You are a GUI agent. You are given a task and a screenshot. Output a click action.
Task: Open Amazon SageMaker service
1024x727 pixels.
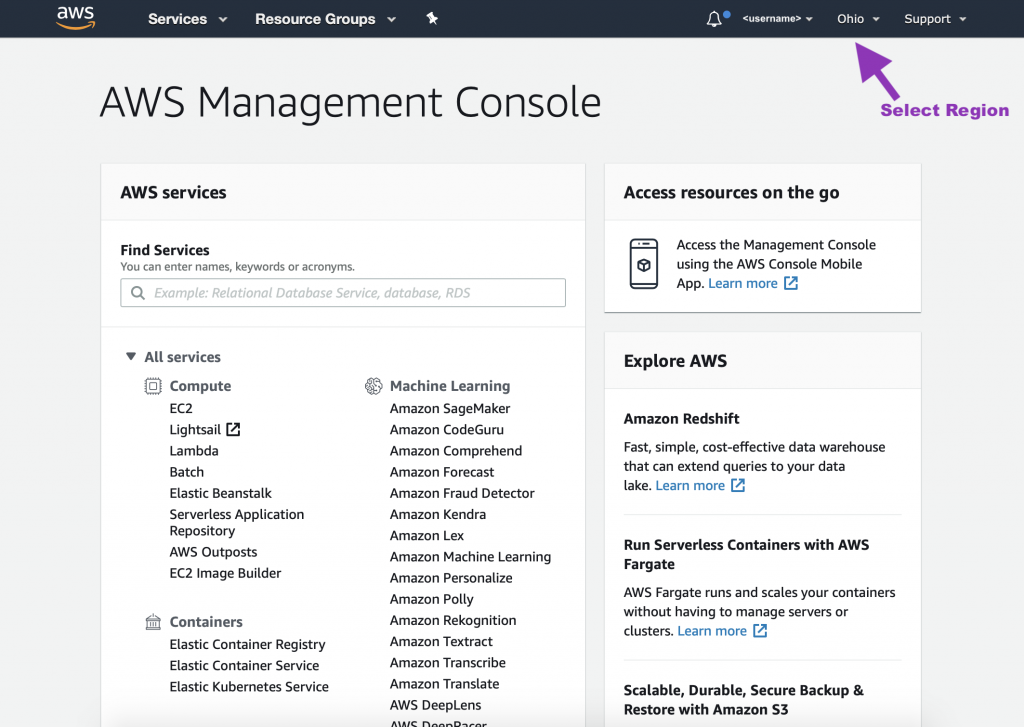click(450, 408)
